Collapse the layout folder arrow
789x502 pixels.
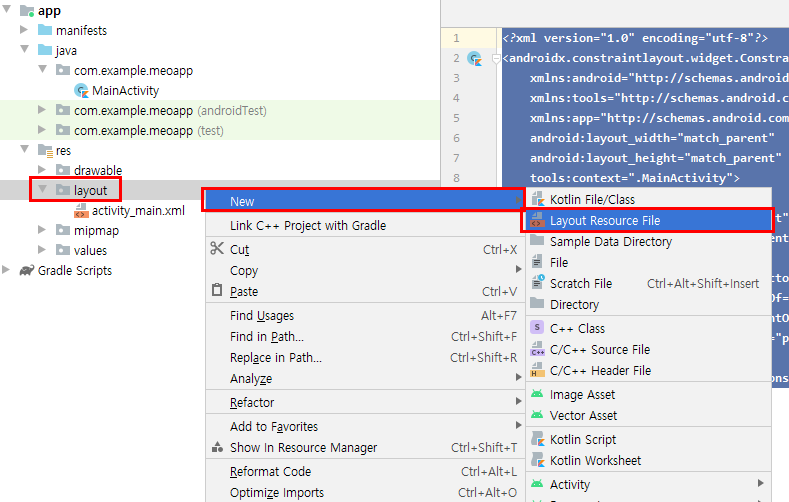[x=43, y=189]
